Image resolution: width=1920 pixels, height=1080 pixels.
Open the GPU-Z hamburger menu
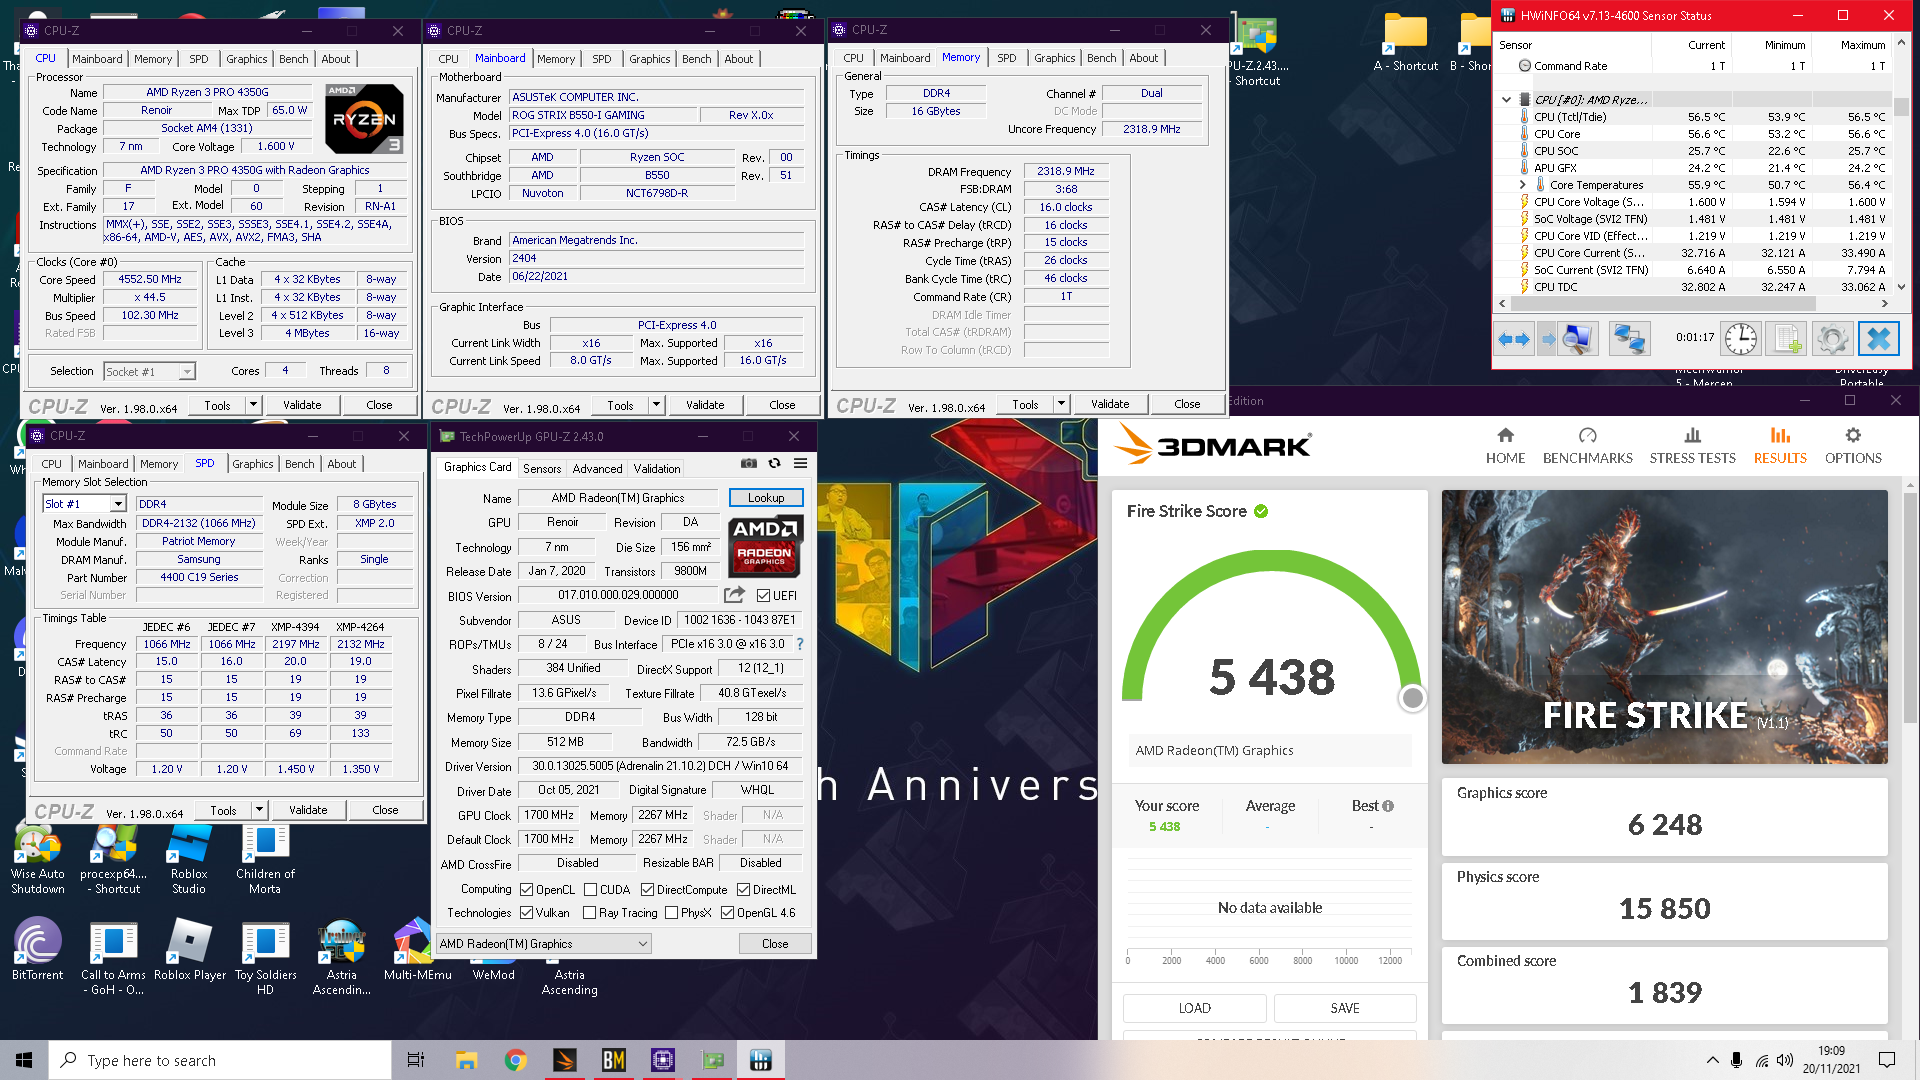800,464
